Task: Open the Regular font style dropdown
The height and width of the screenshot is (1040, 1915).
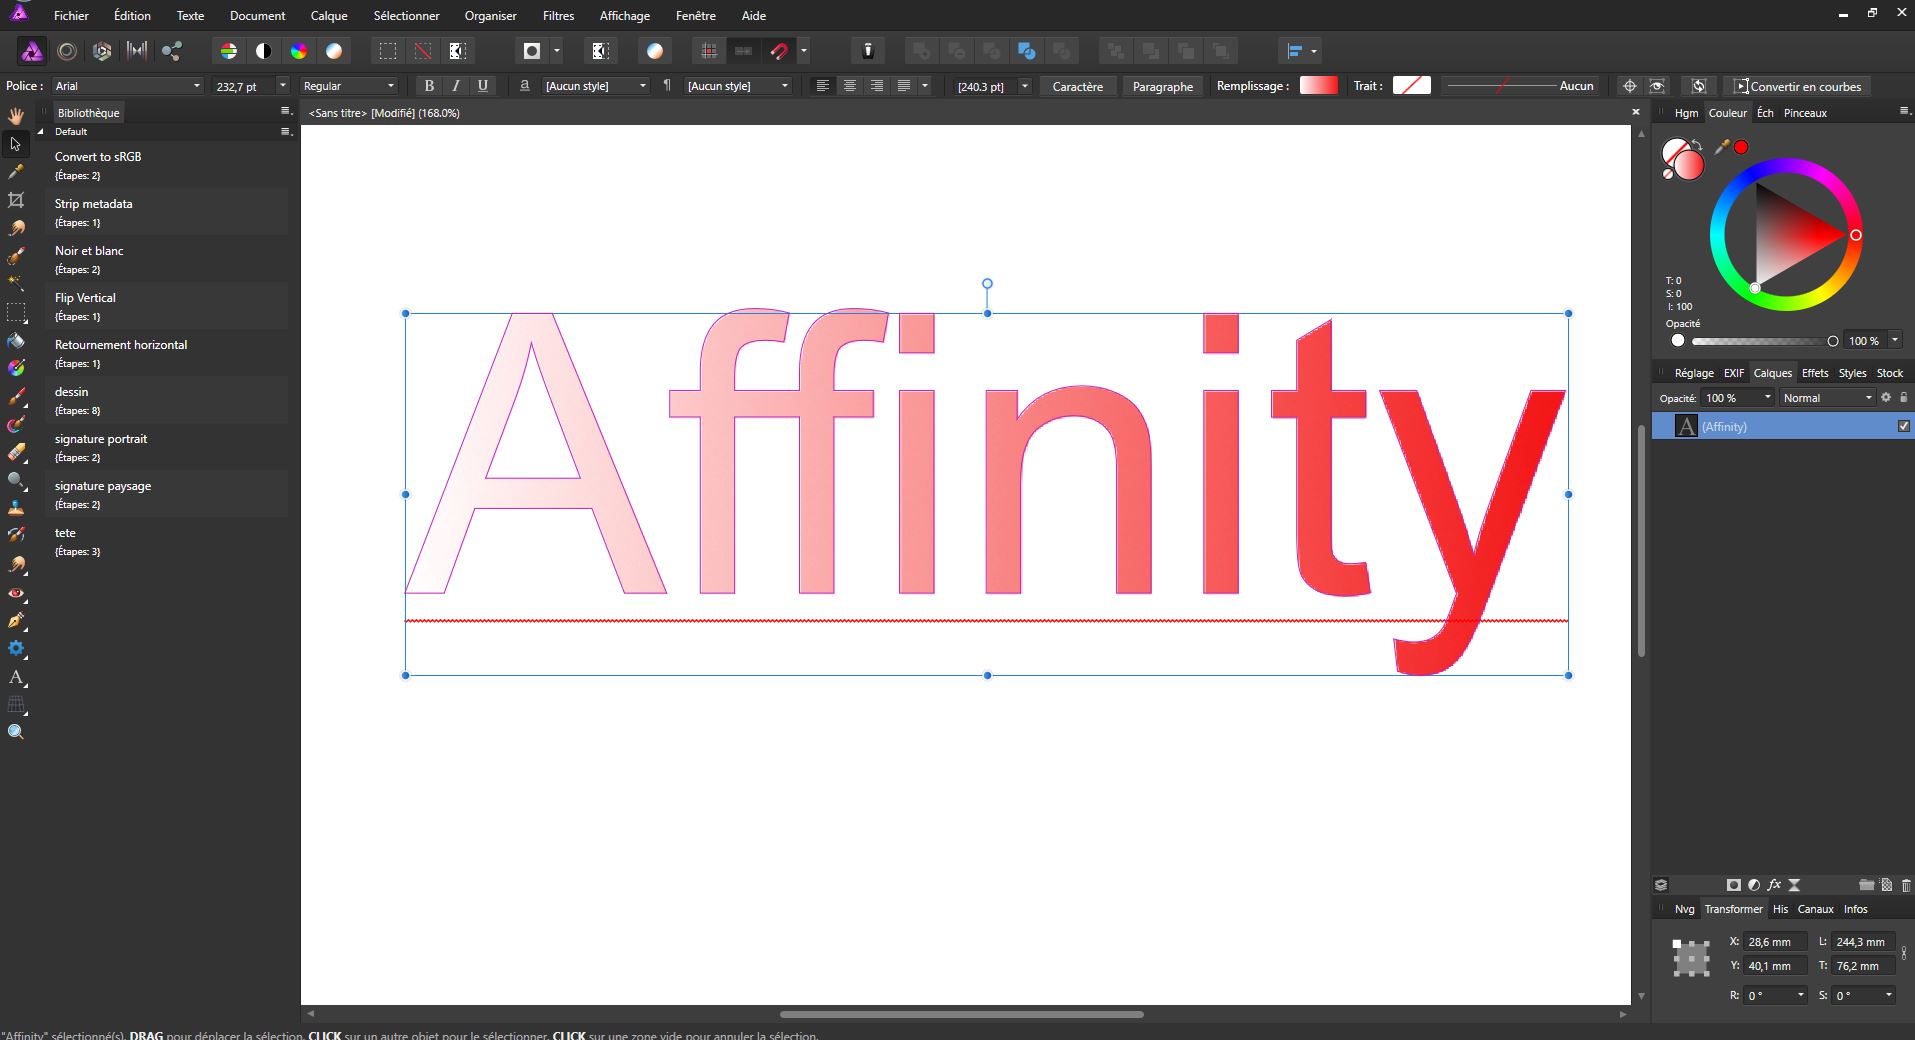Action: pos(348,86)
